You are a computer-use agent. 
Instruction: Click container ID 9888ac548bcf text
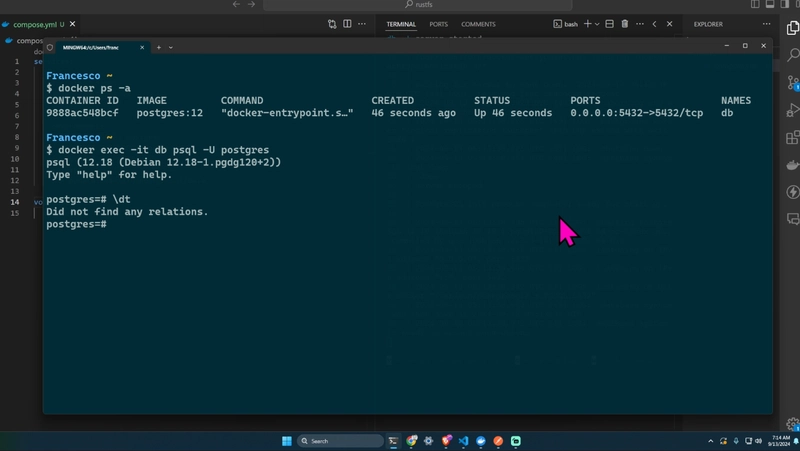click(x=82, y=113)
